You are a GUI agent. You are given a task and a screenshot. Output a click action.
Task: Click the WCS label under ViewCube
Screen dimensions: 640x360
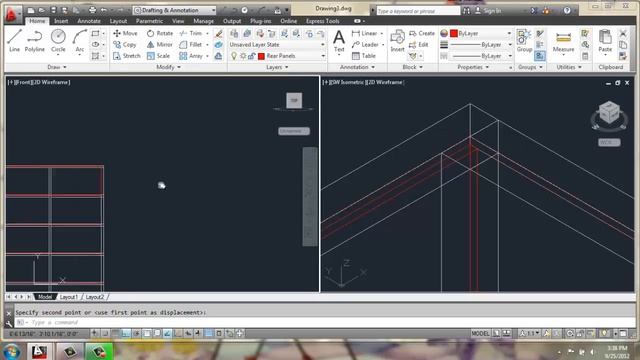pyautogui.click(x=609, y=142)
